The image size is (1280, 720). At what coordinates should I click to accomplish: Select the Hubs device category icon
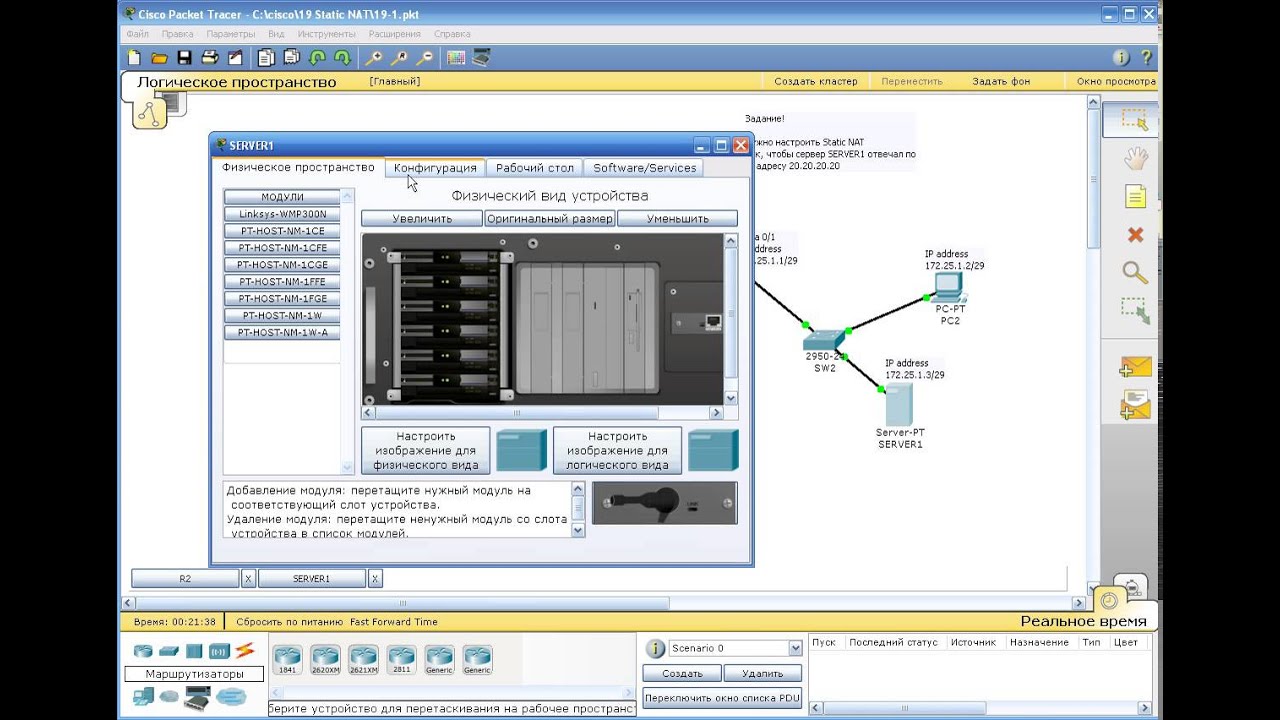(194, 651)
